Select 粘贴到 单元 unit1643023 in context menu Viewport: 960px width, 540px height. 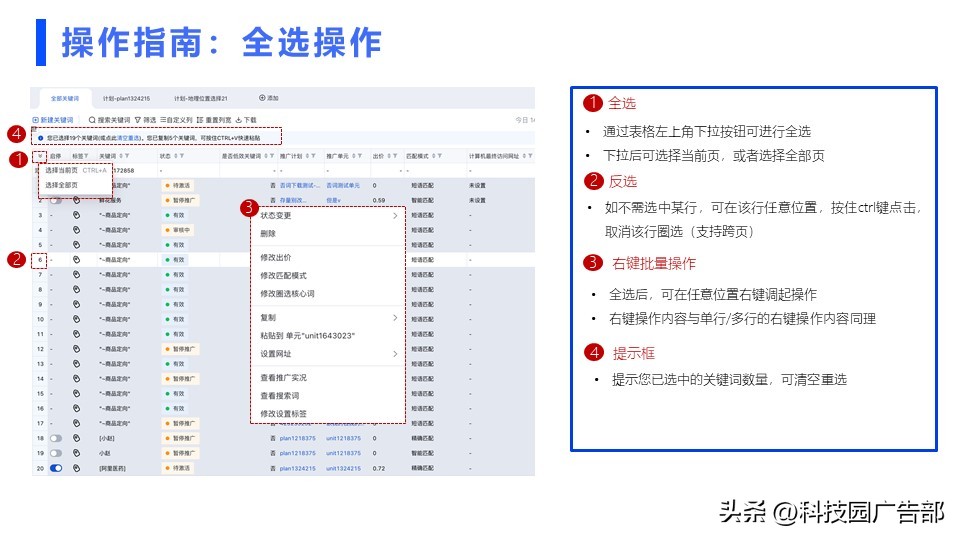pos(307,336)
